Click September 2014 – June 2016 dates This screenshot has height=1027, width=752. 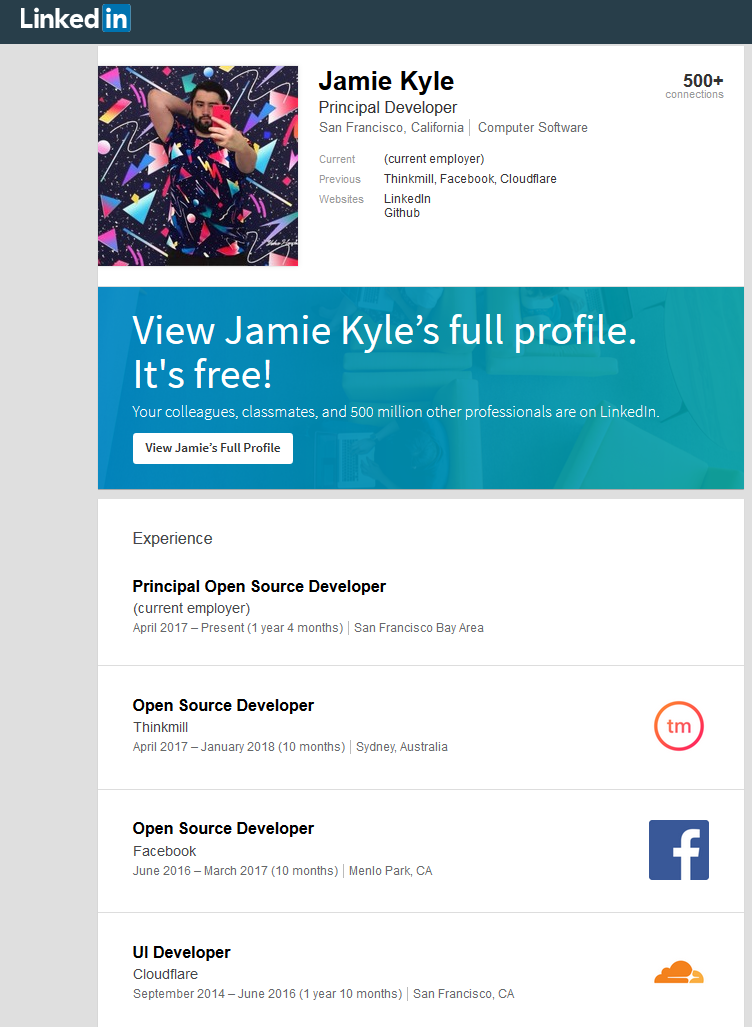[267, 994]
